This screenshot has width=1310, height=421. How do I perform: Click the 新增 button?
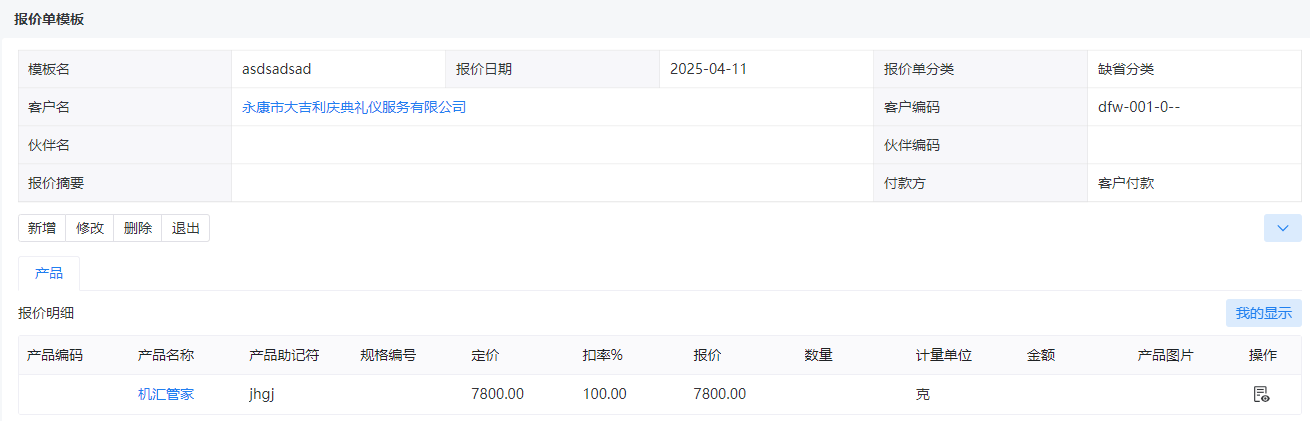[42, 228]
